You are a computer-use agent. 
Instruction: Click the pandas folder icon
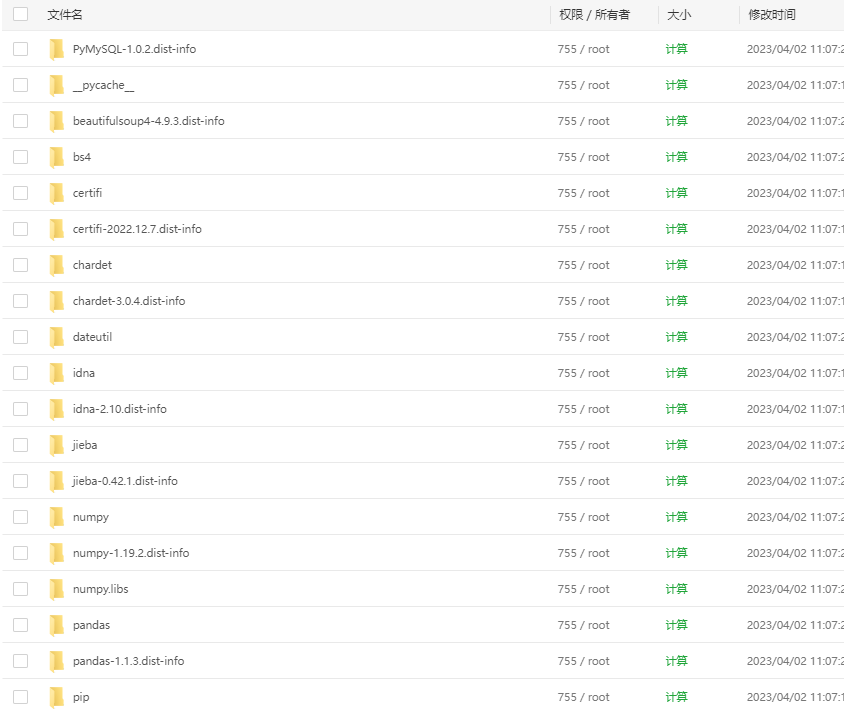57,627
